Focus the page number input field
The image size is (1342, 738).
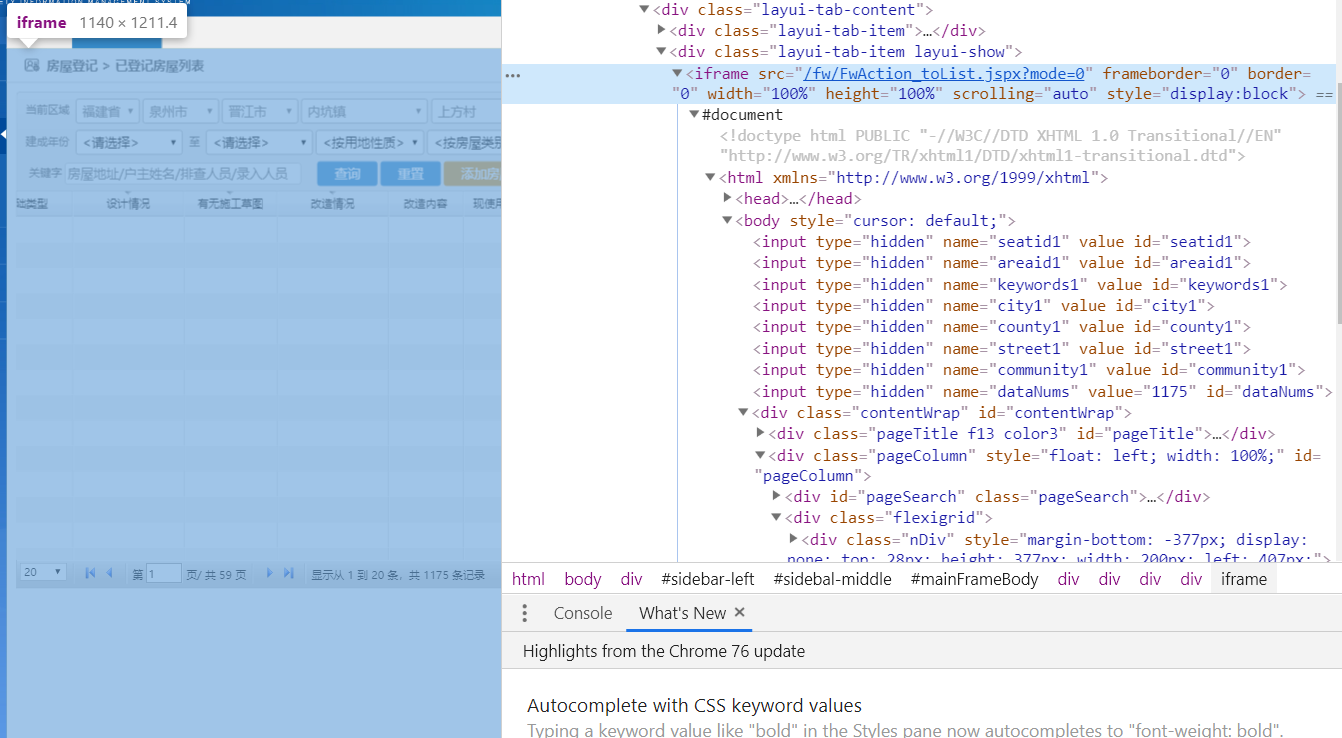pyautogui.click(x=164, y=573)
